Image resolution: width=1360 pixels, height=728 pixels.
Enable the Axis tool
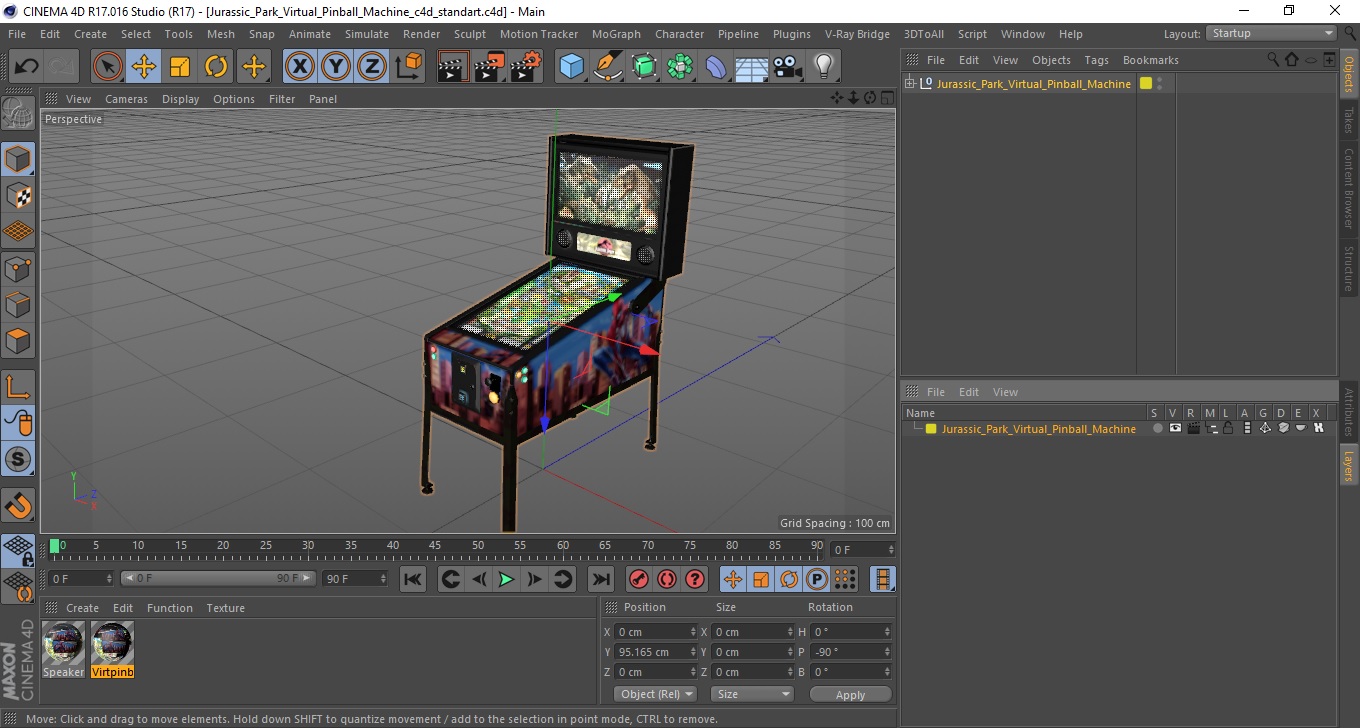(x=18, y=387)
